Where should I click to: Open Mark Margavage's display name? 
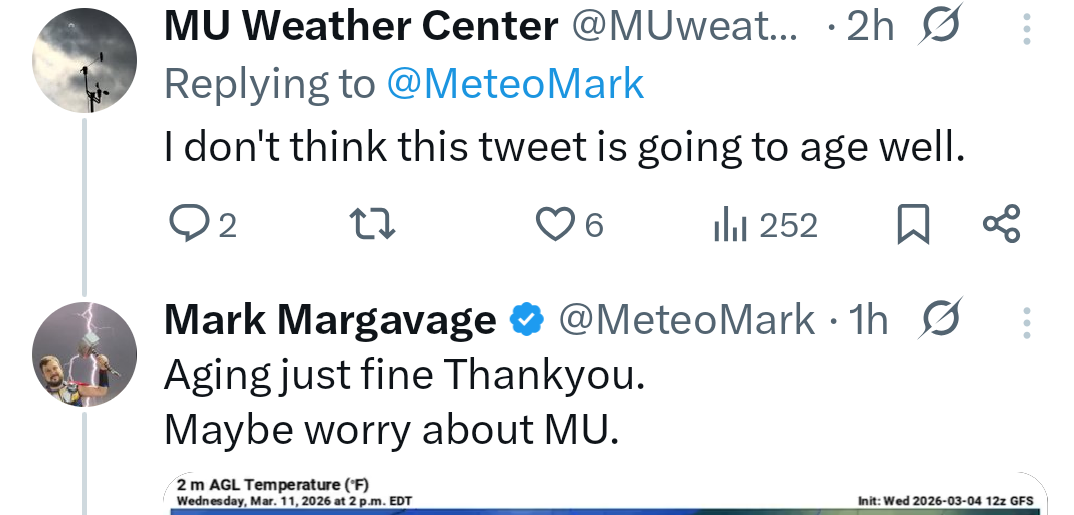pyautogui.click(x=330, y=320)
